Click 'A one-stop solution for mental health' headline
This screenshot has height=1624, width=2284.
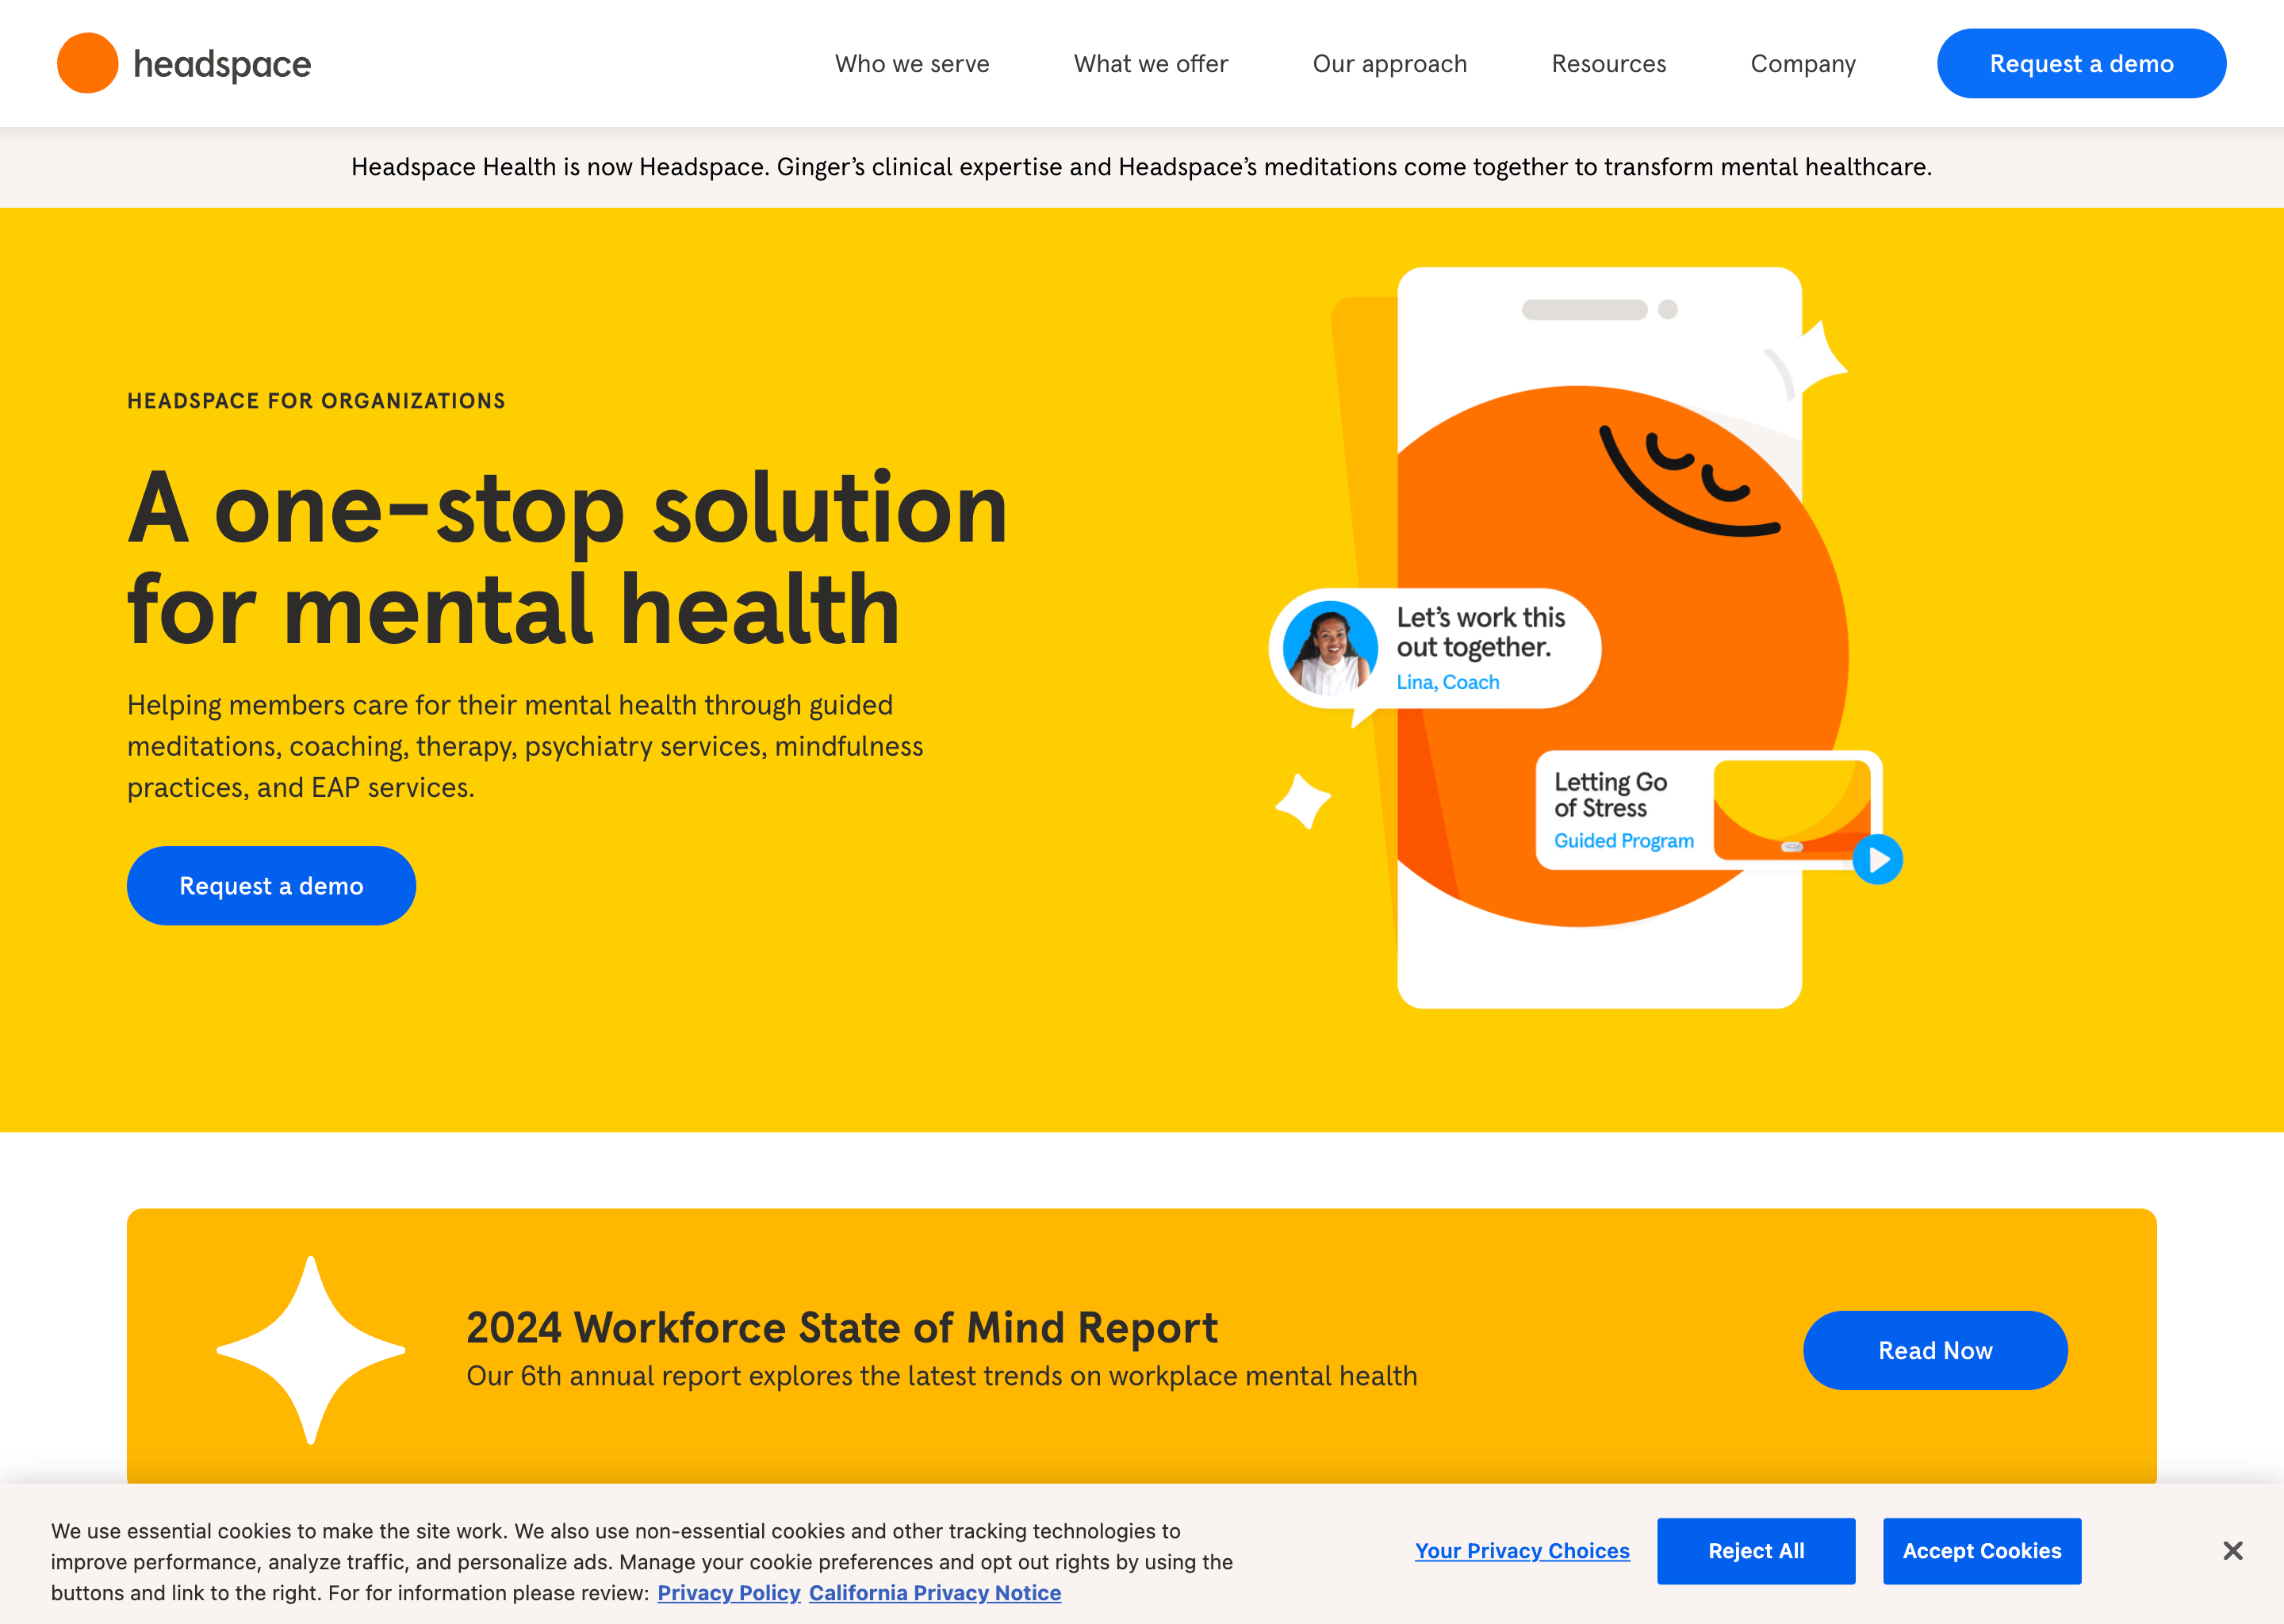pyautogui.click(x=567, y=558)
